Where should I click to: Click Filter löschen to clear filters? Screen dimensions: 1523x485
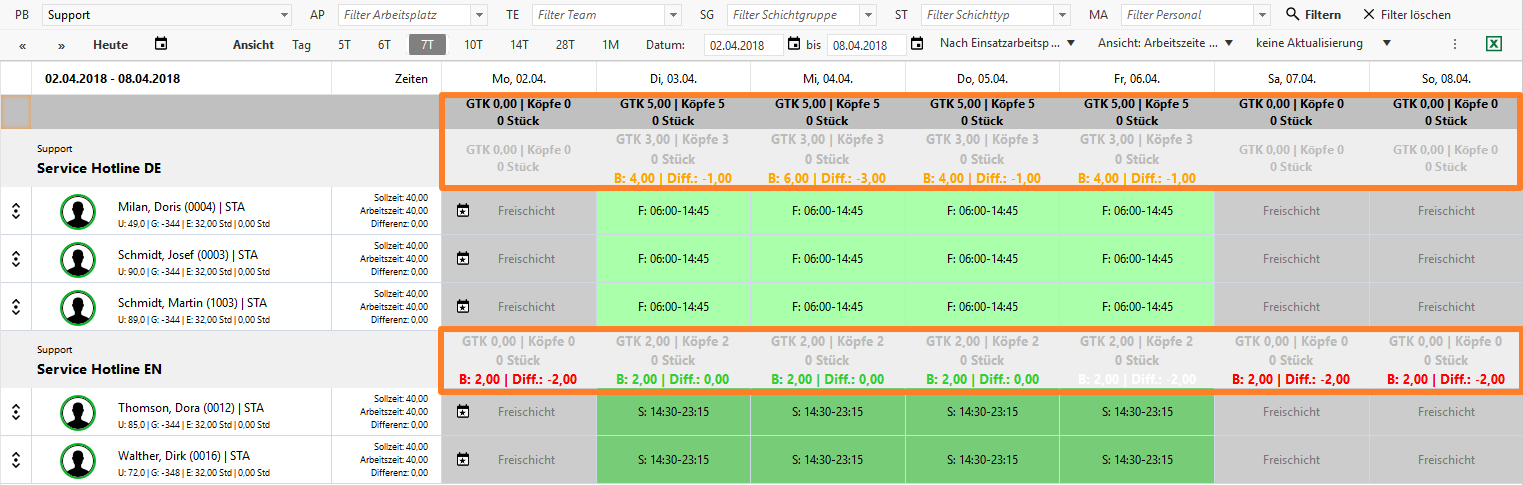tap(1407, 15)
